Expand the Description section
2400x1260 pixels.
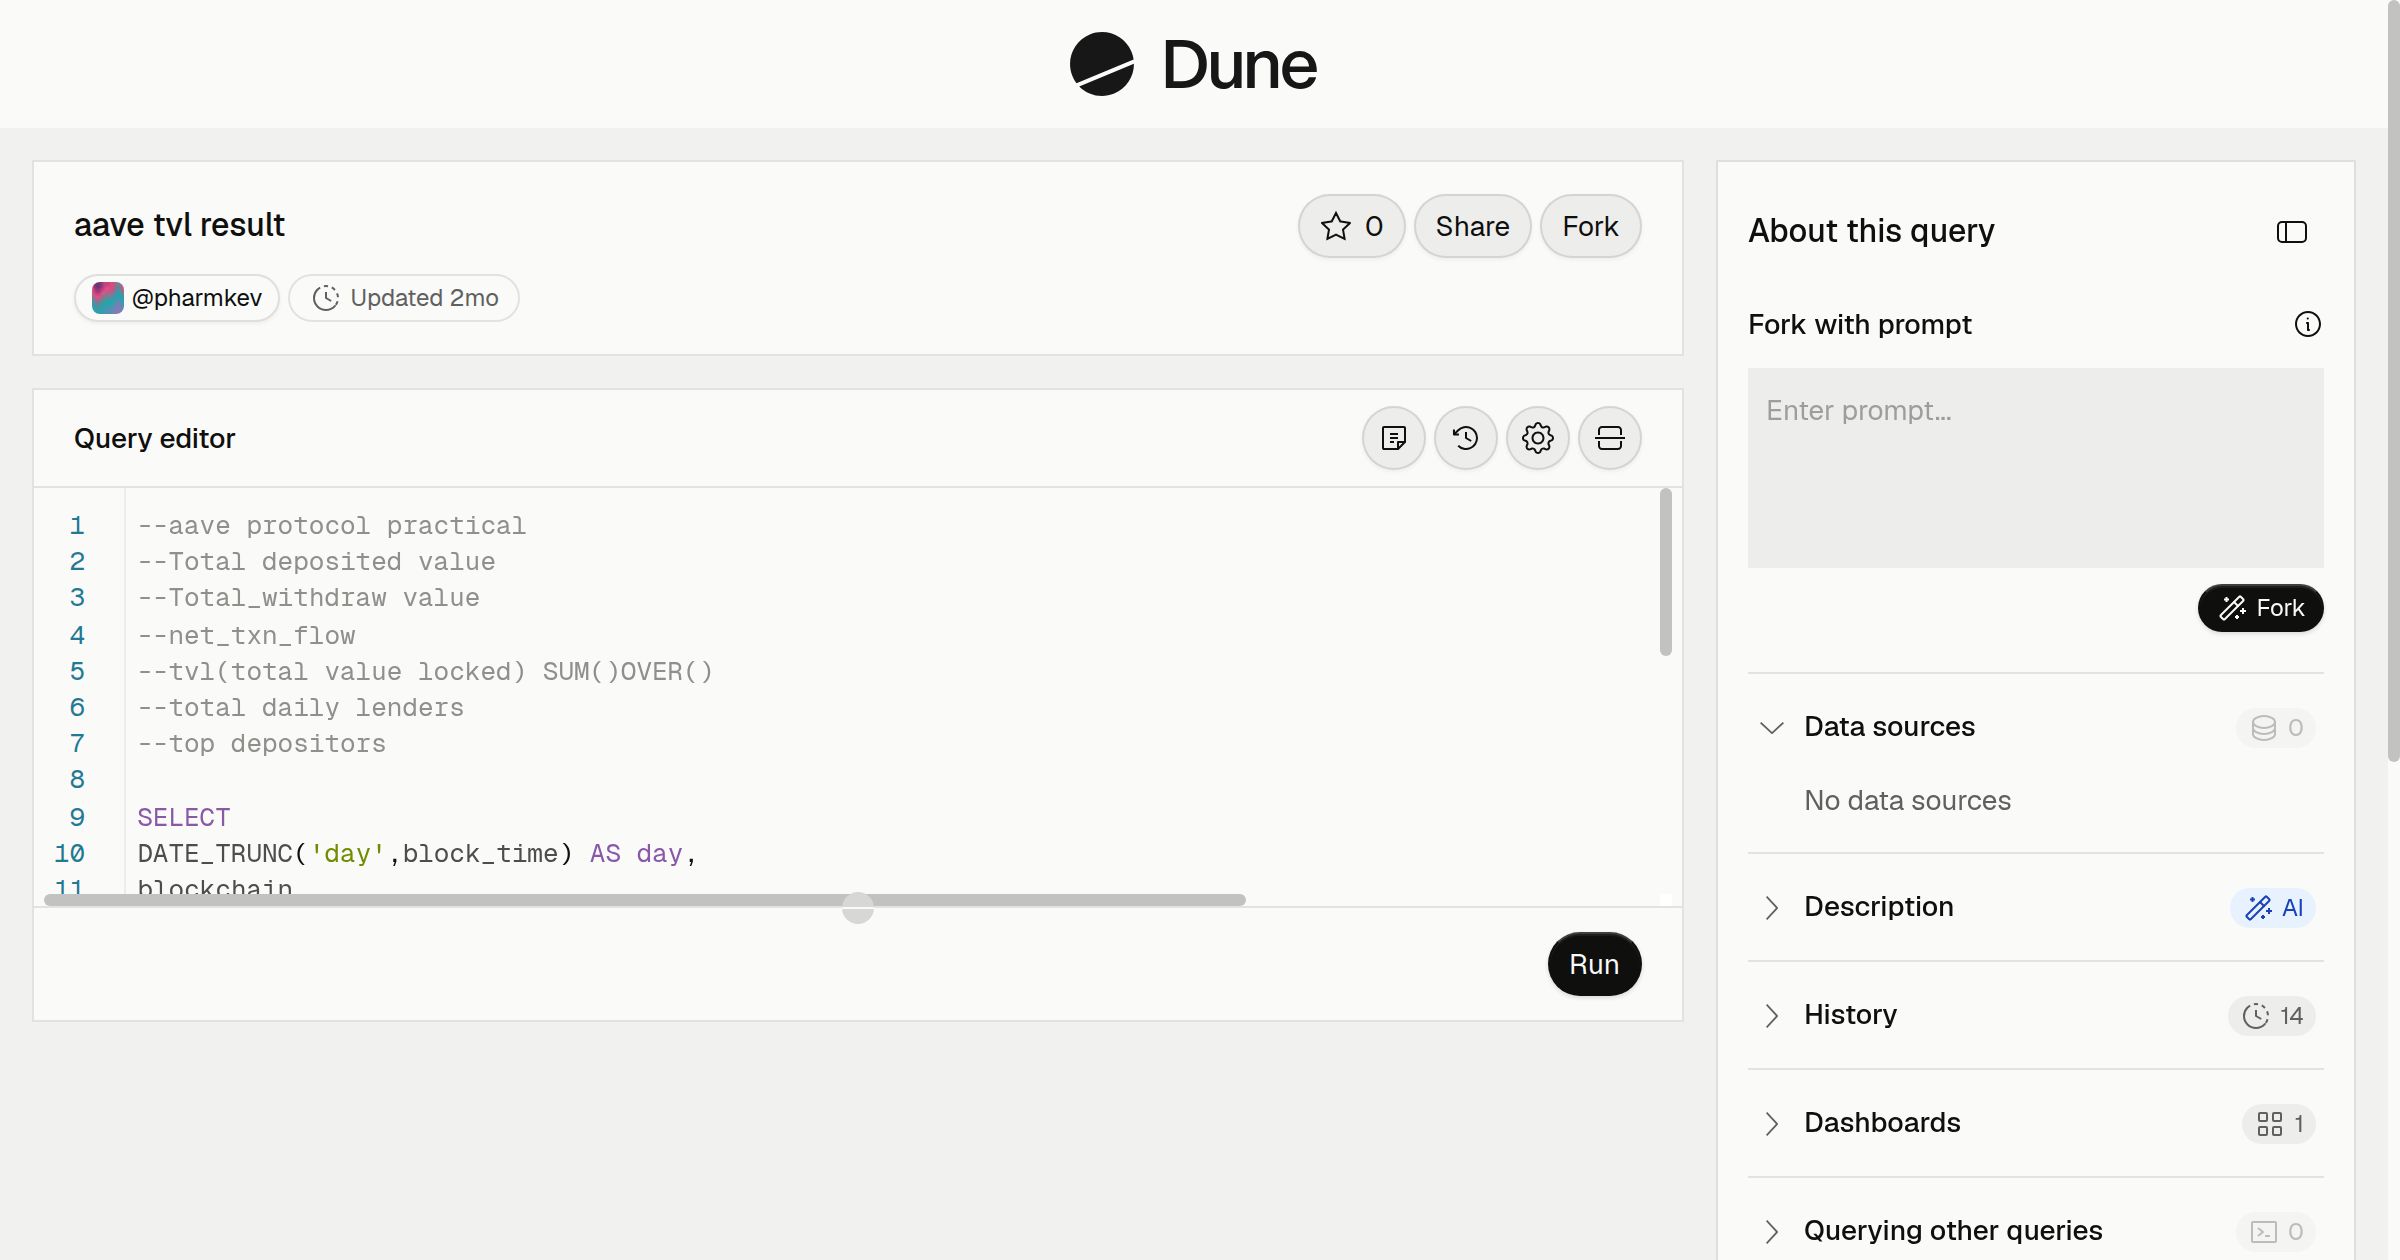click(1772, 907)
